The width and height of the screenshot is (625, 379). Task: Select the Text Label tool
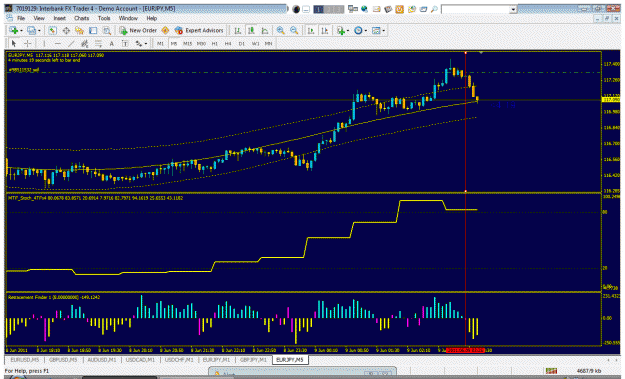[x=125, y=43]
